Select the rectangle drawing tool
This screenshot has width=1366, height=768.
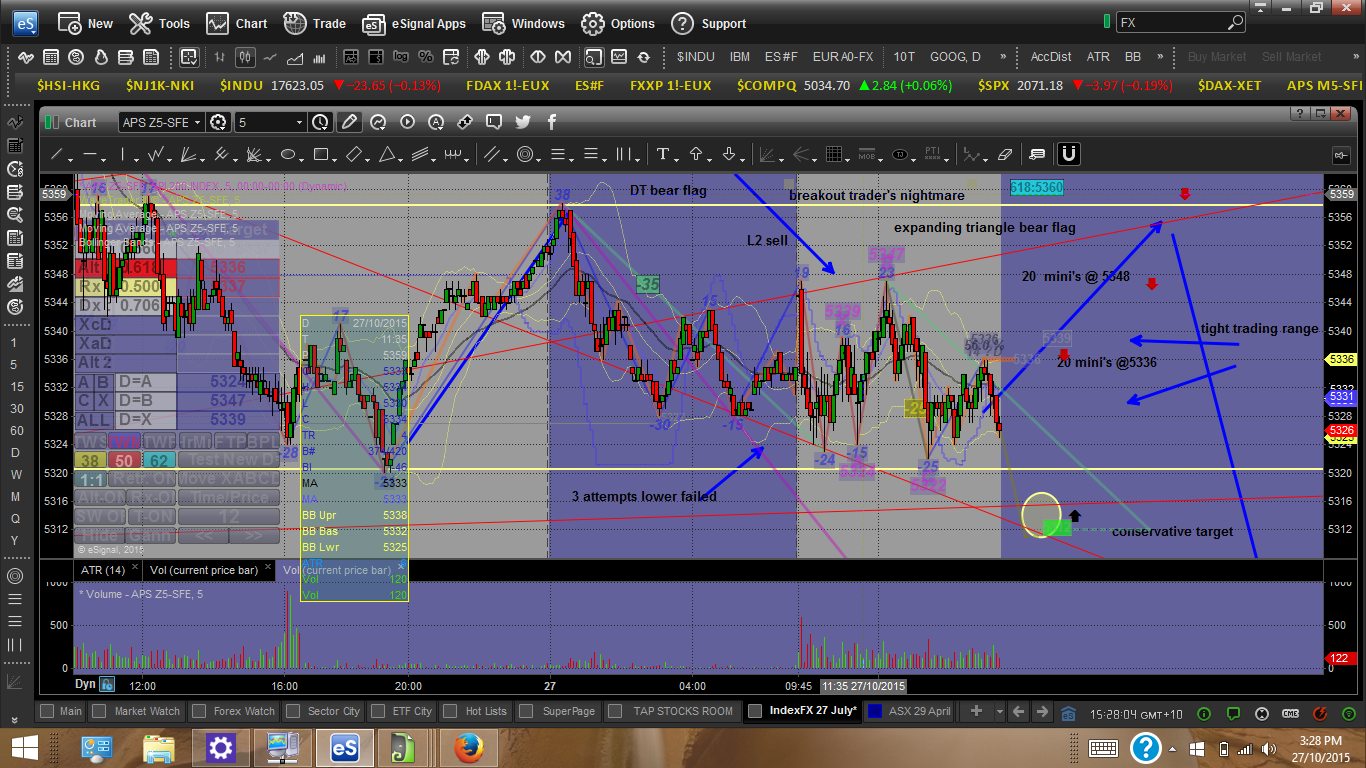(321, 155)
